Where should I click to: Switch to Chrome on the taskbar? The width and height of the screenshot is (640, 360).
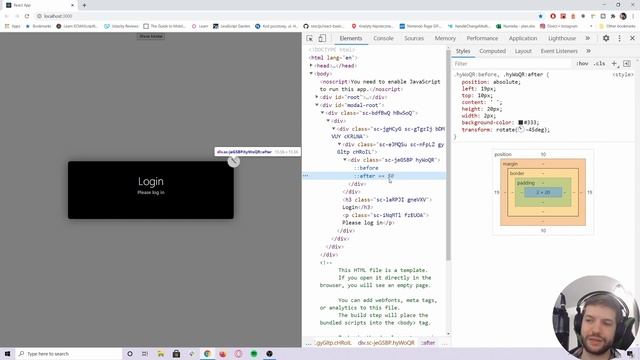coord(207,353)
